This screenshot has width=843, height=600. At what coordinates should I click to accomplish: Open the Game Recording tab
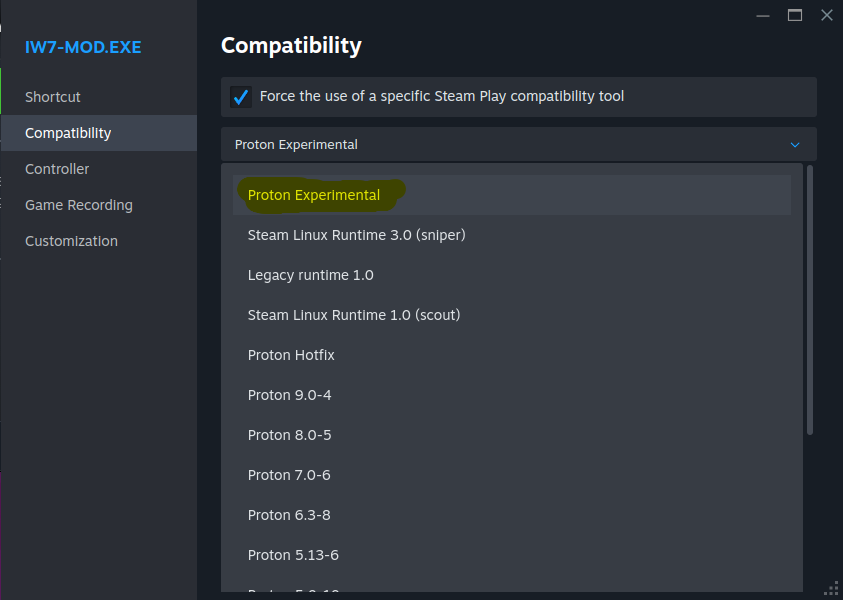pyautogui.click(x=79, y=205)
